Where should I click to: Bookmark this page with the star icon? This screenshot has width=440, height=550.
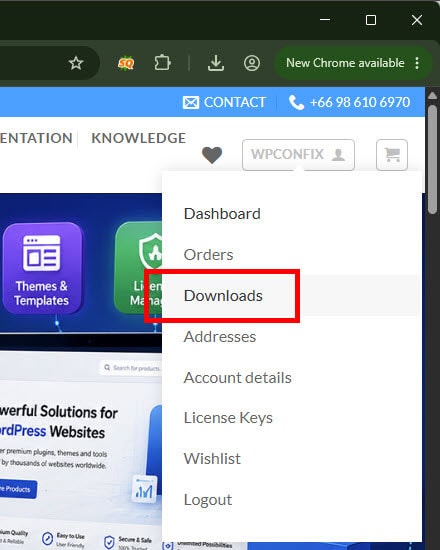point(76,63)
